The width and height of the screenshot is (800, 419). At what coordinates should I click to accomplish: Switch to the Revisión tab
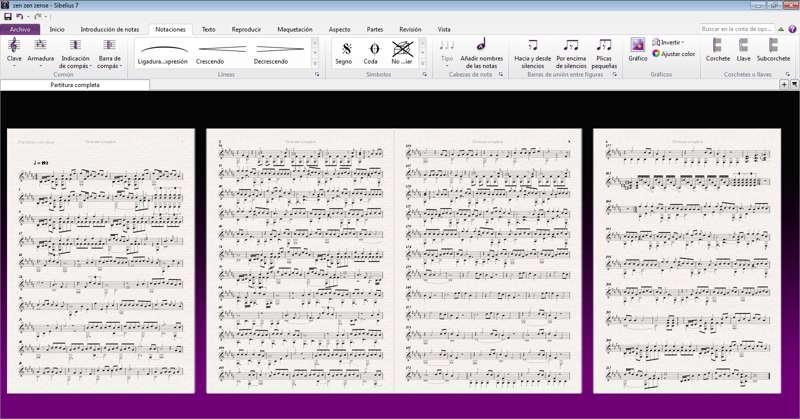coord(411,30)
